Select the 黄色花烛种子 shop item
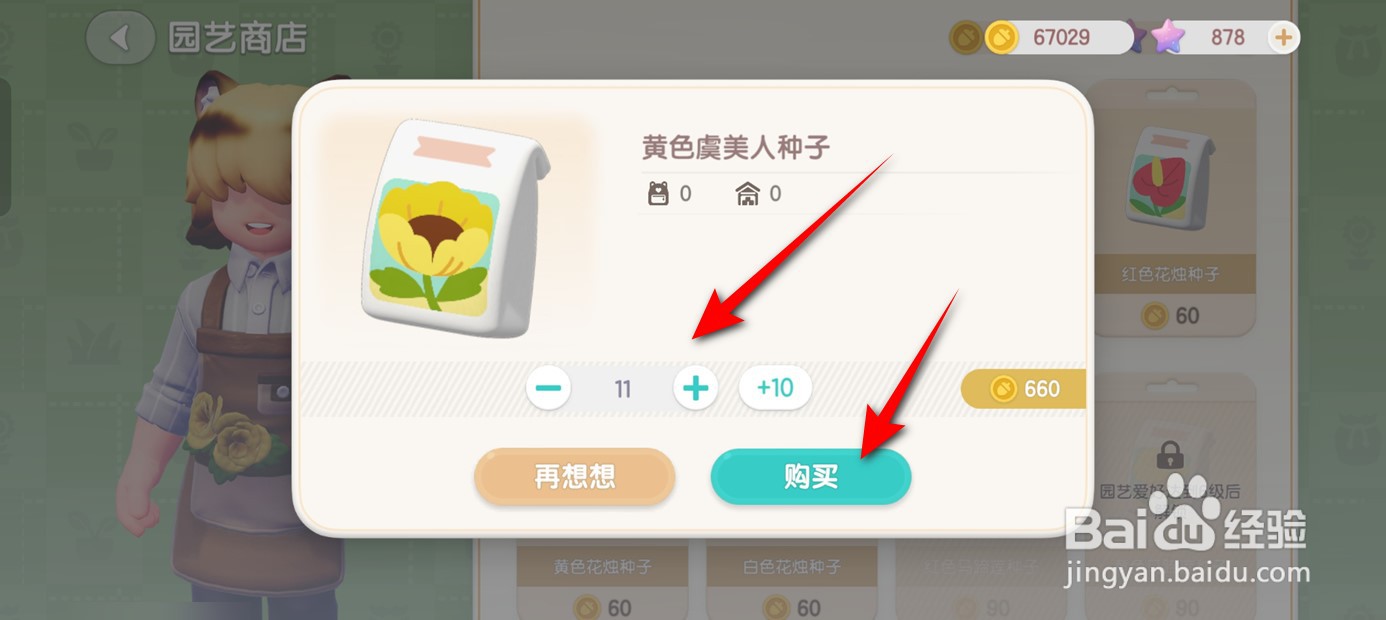 click(603, 580)
